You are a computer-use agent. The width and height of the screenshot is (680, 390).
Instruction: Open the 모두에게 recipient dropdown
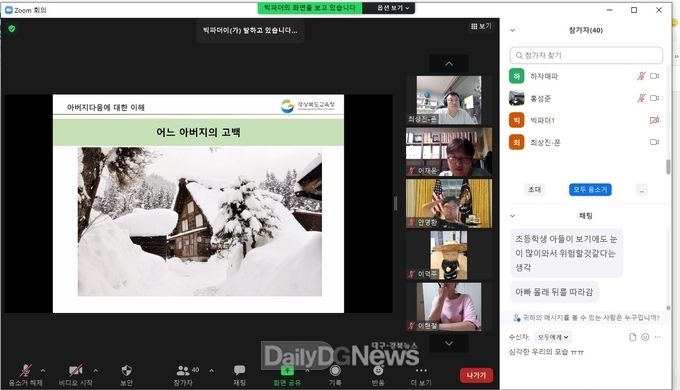click(x=552, y=337)
